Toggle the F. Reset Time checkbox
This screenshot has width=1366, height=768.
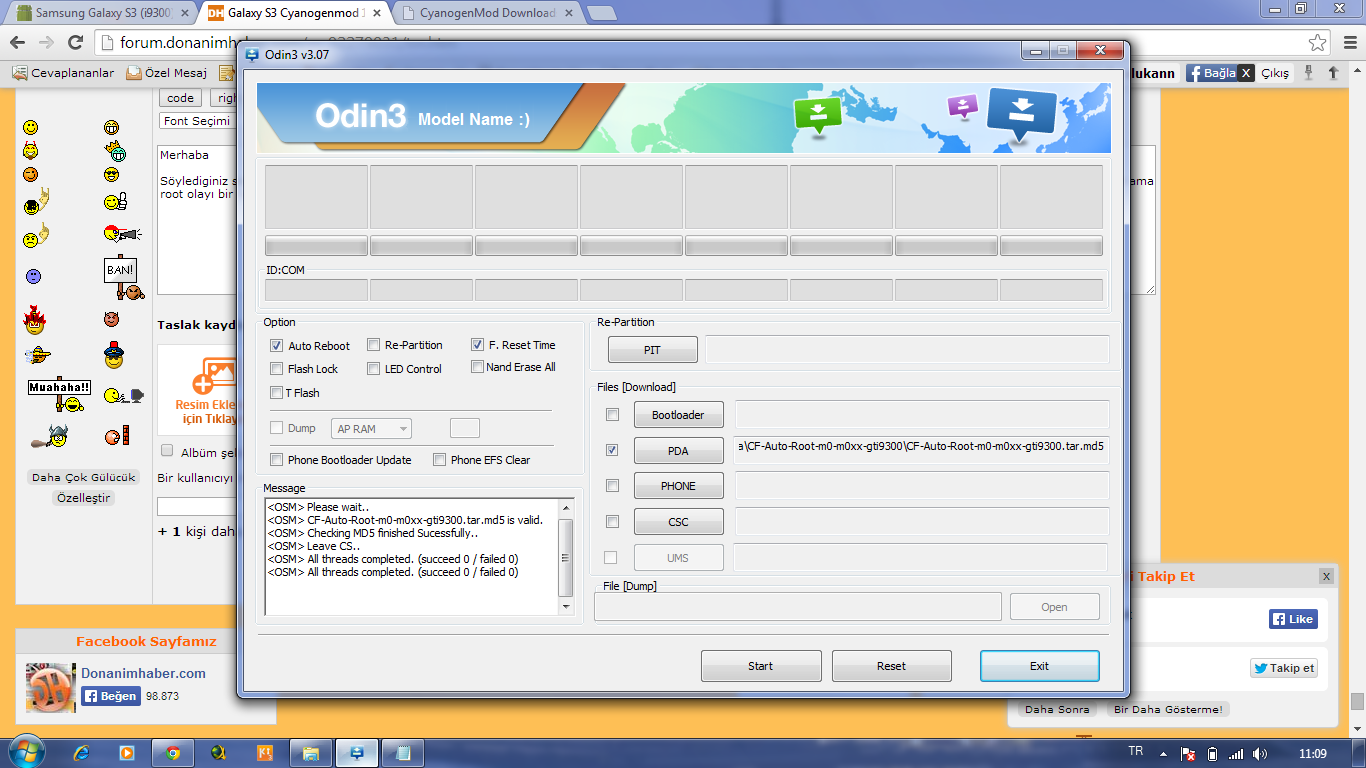point(477,345)
